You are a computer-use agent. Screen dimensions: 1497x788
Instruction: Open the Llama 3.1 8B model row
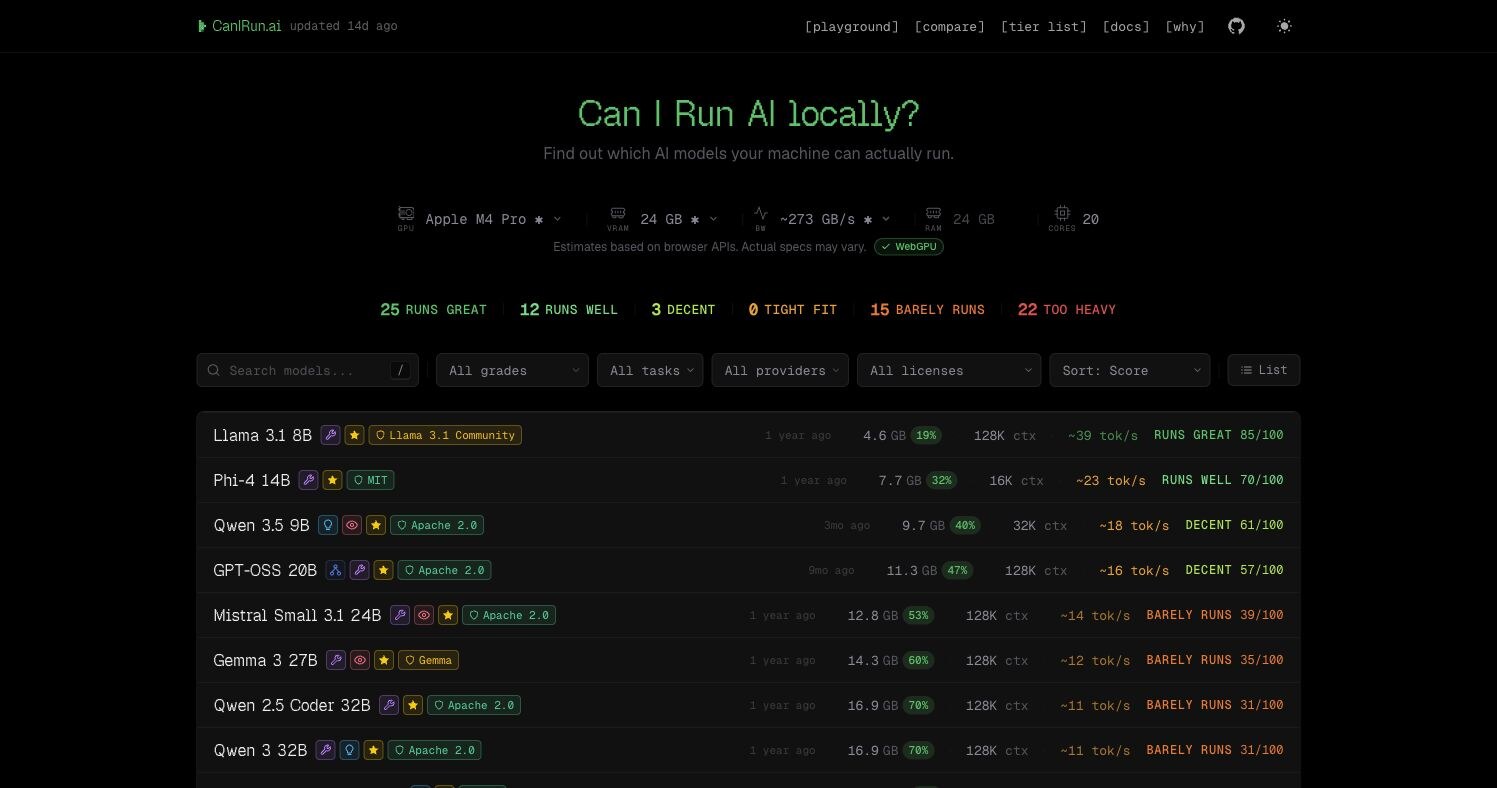click(748, 435)
